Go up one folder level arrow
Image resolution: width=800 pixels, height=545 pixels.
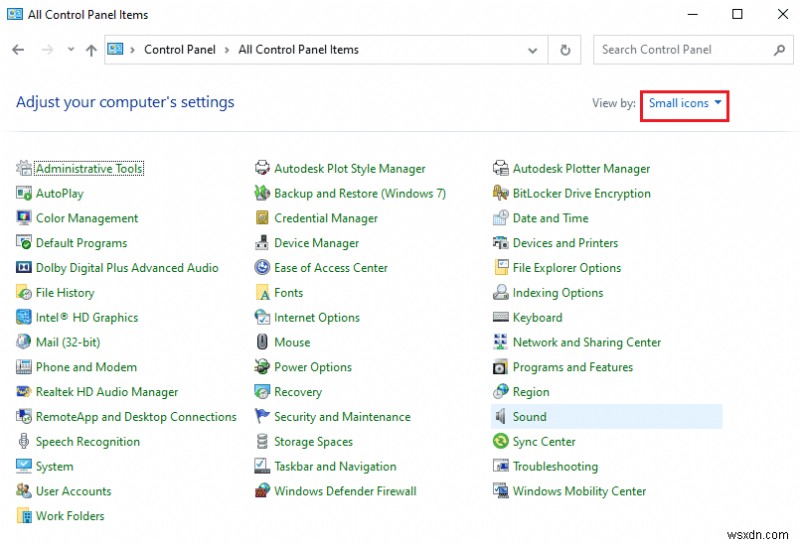point(91,50)
